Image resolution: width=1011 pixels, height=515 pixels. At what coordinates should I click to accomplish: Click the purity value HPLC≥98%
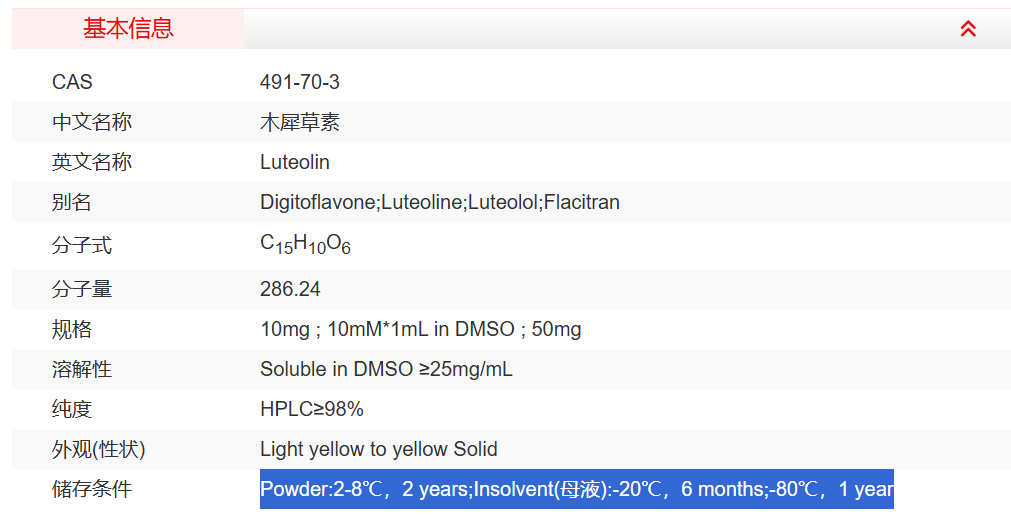tap(312, 409)
